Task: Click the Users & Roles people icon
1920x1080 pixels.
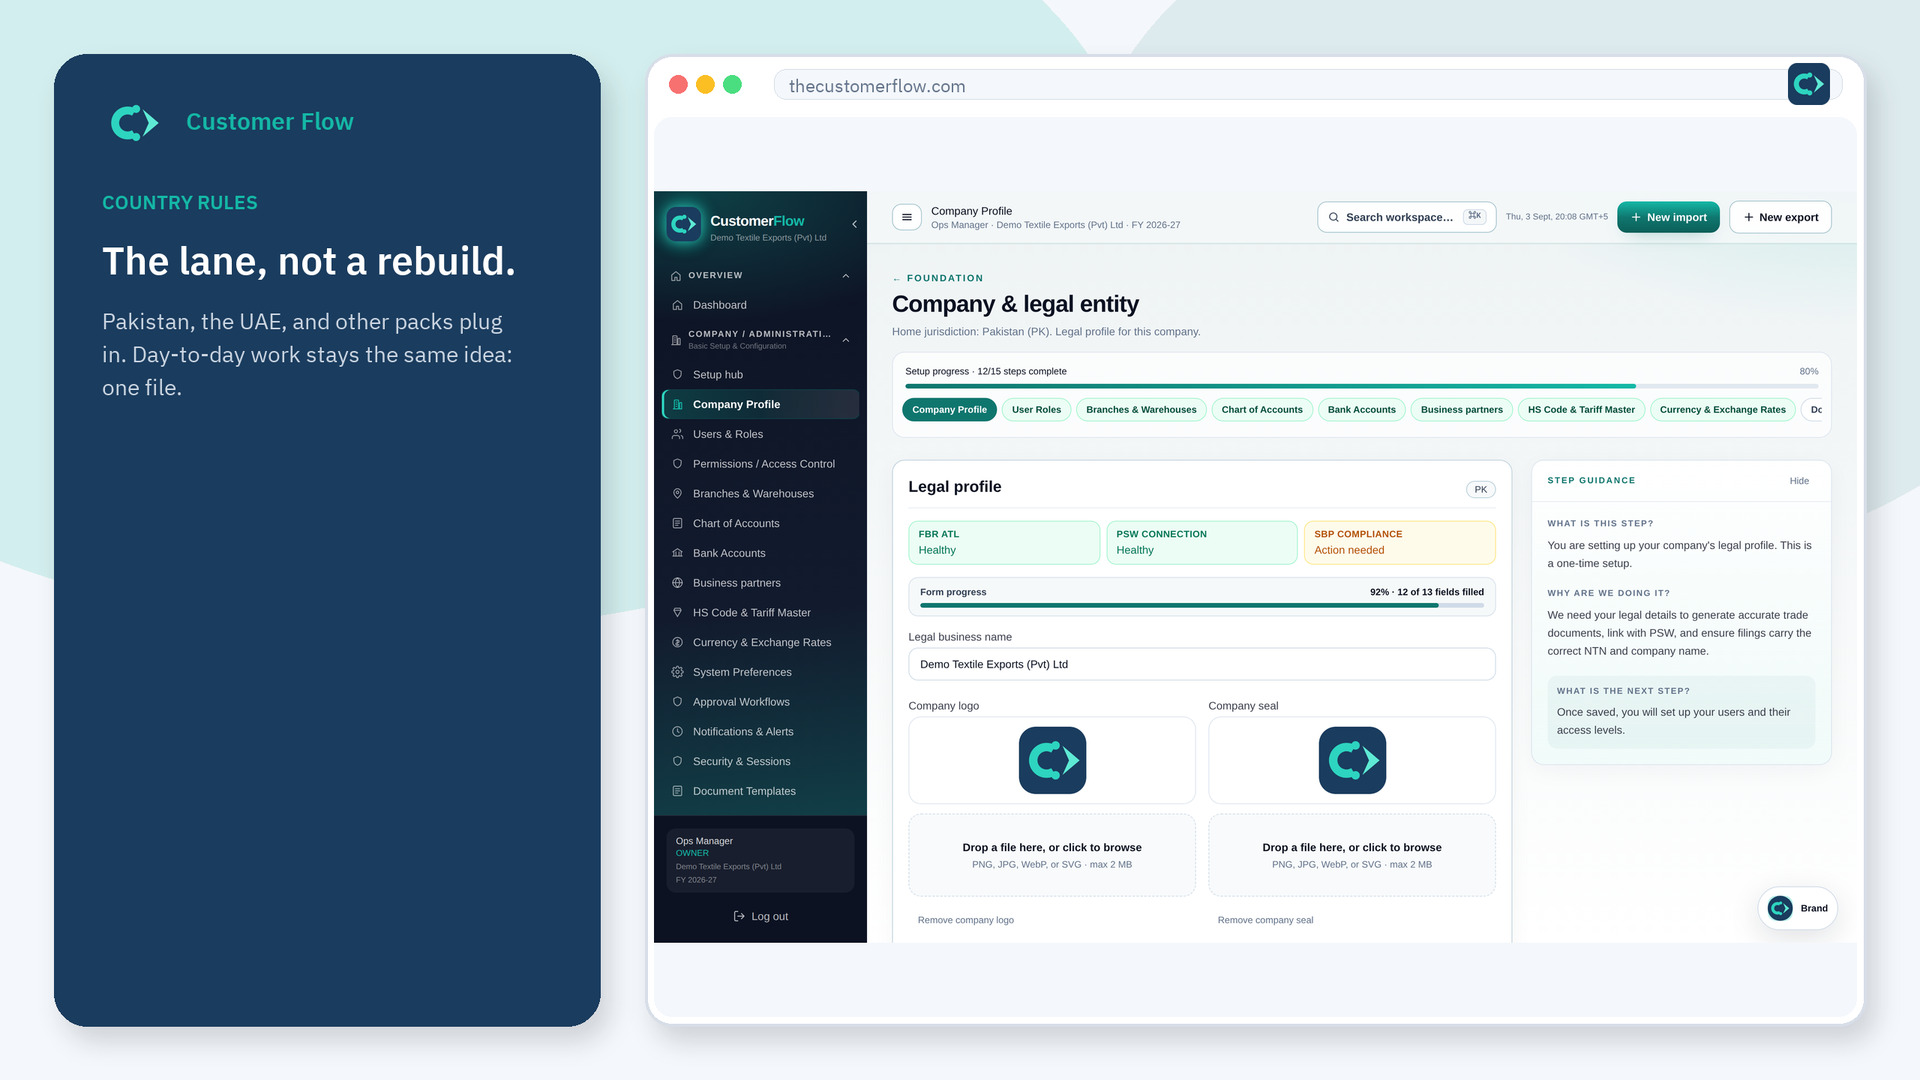Action: tap(677, 434)
